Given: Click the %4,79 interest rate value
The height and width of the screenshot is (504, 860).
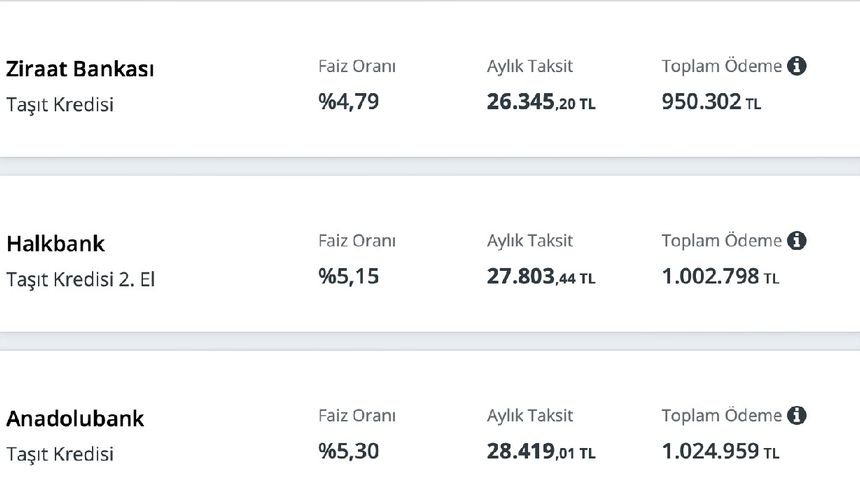Looking at the screenshot, I should point(349,101).
